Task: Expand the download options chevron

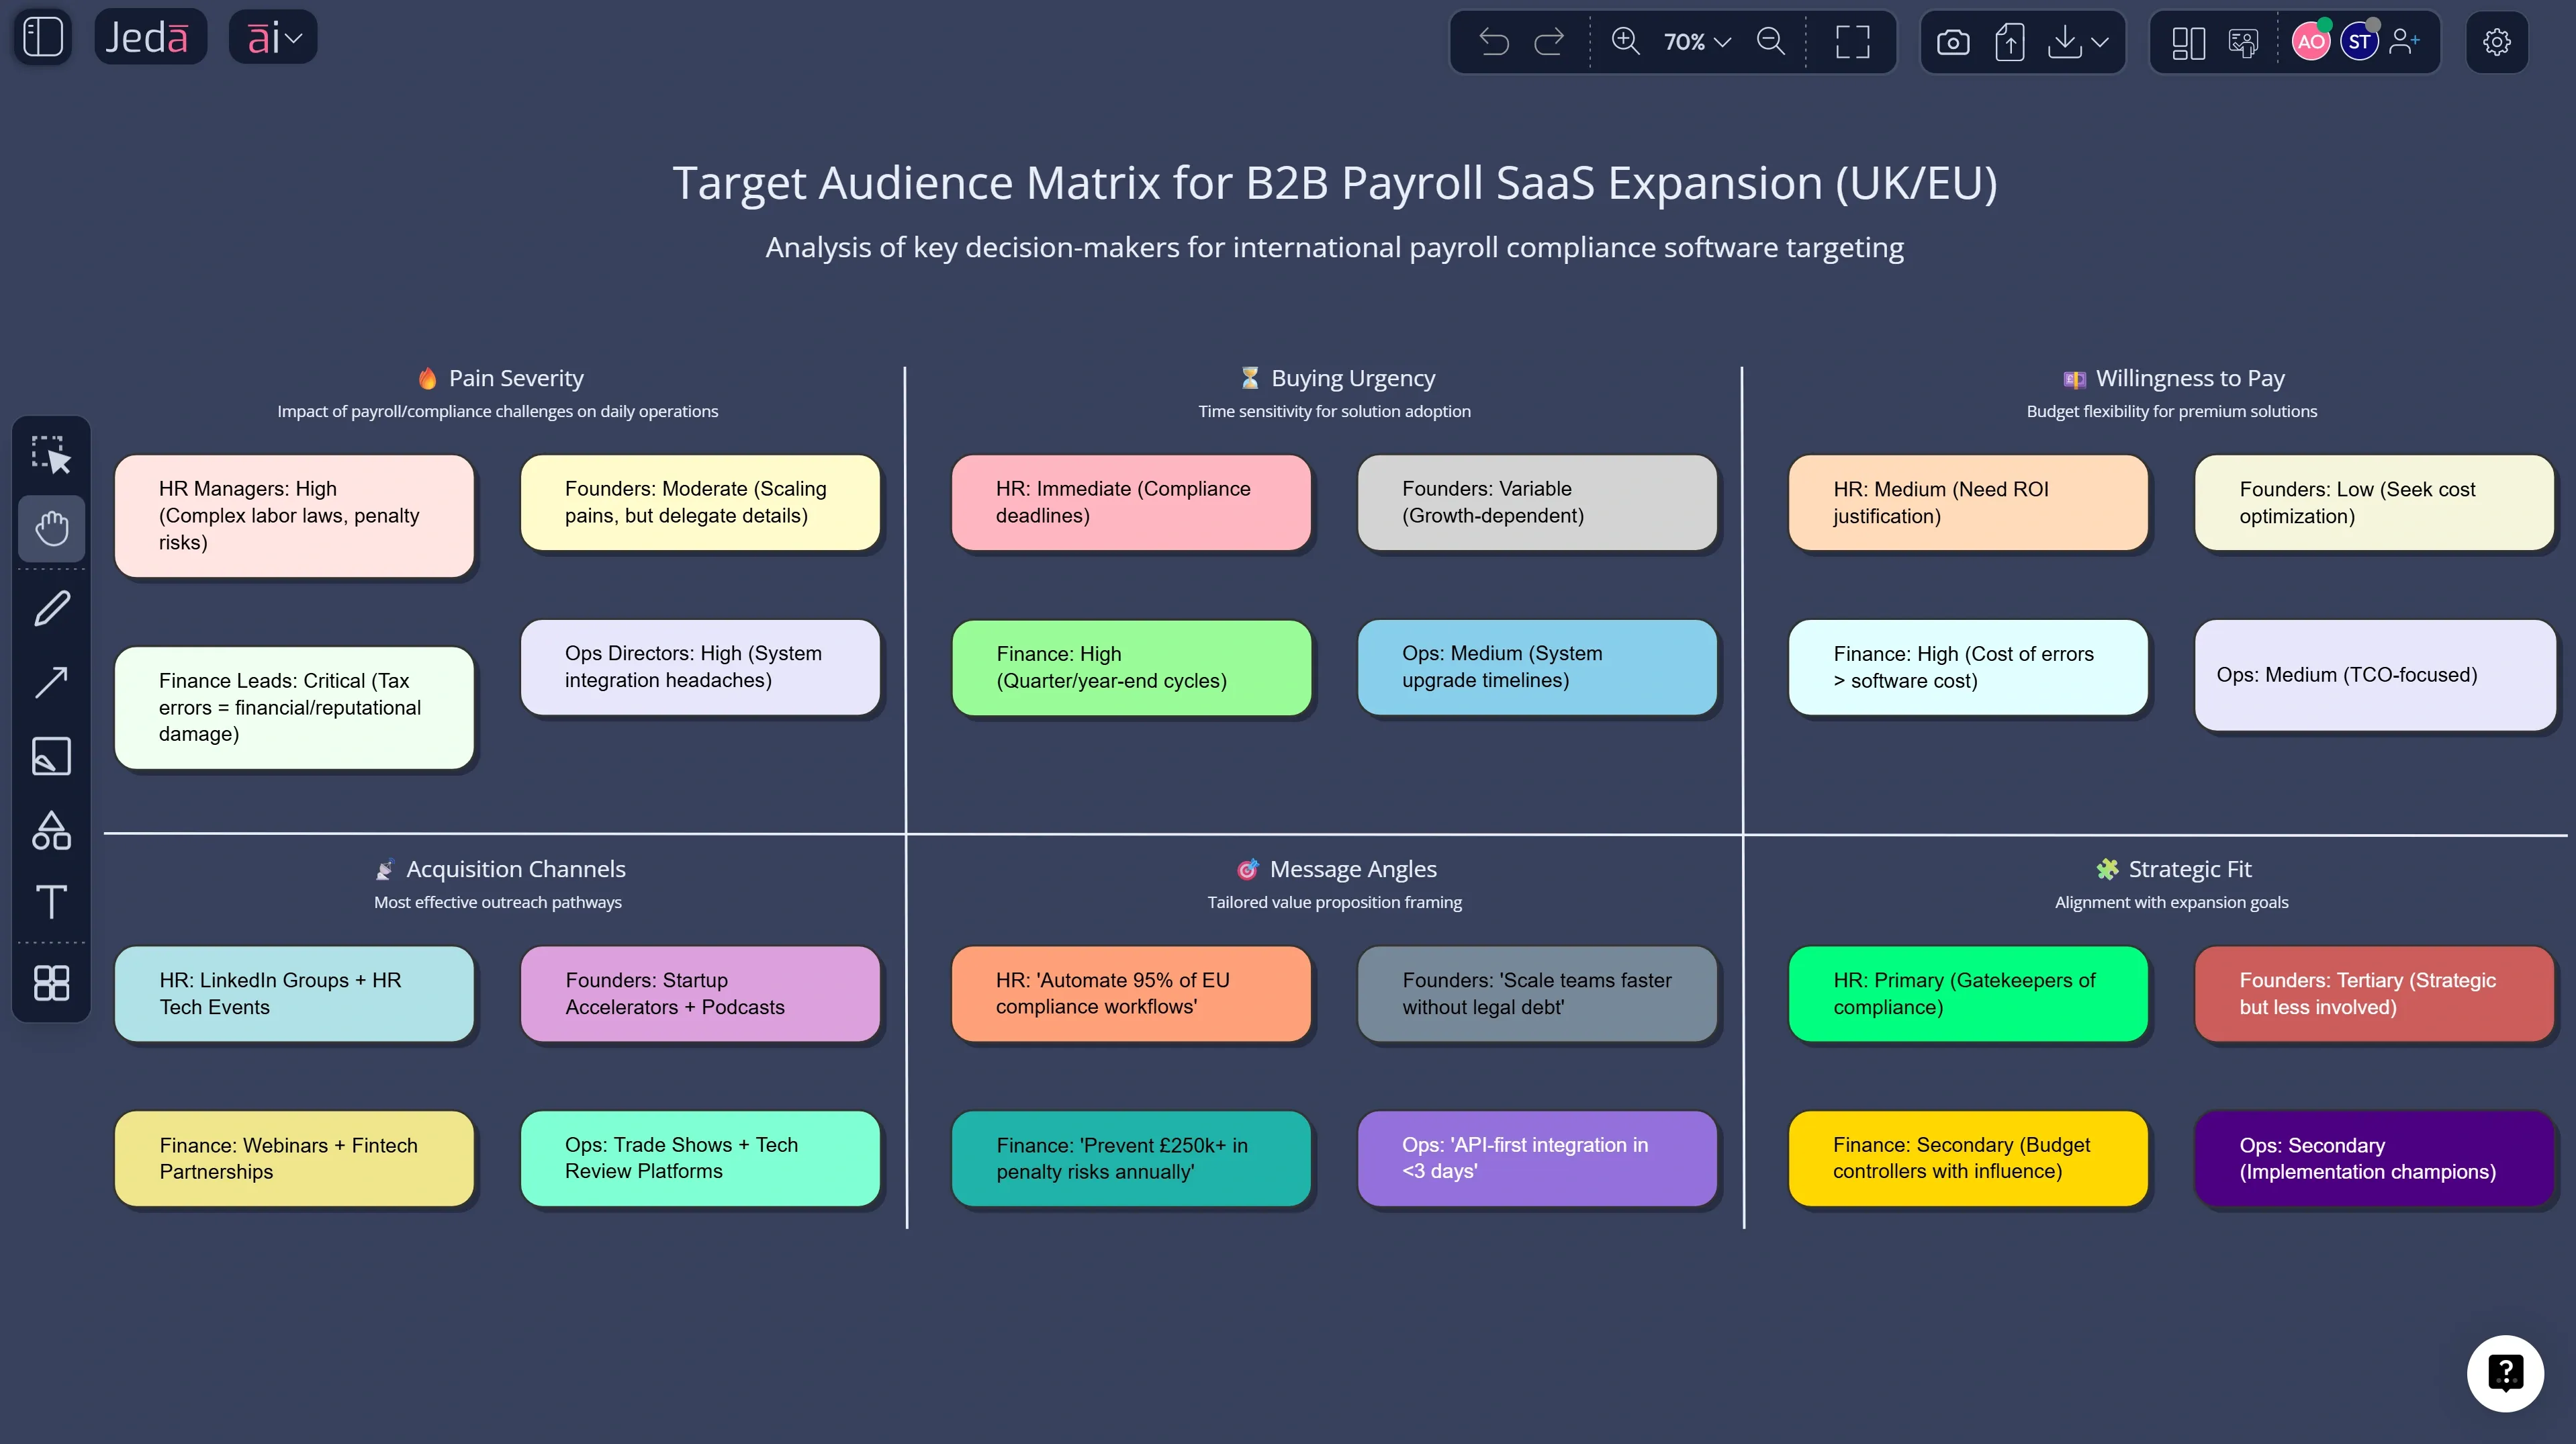Action: pyautogui.click(x=2100, y=42)
